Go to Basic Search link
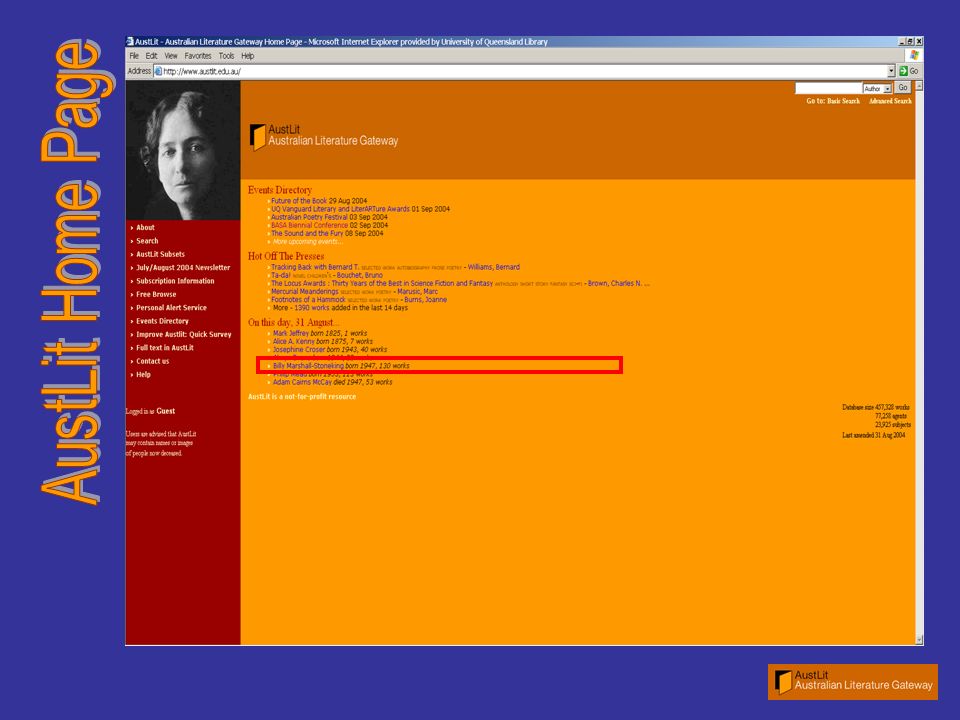This screenshot has width=960, height=720. (x=843, y=101)
